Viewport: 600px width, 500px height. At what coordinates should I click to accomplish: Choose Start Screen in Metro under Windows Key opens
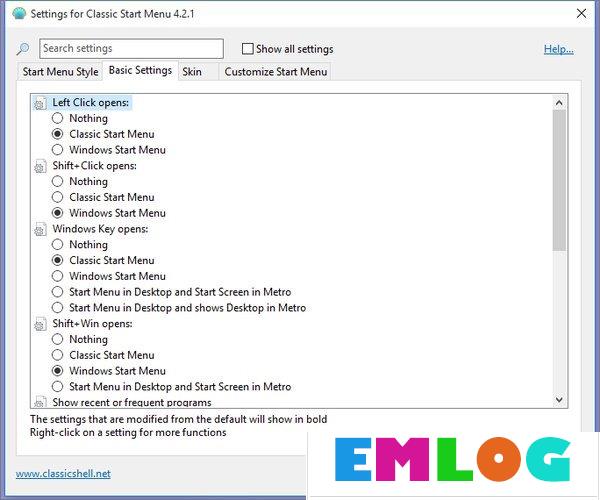pyautogui.click(x=57, y=292)
